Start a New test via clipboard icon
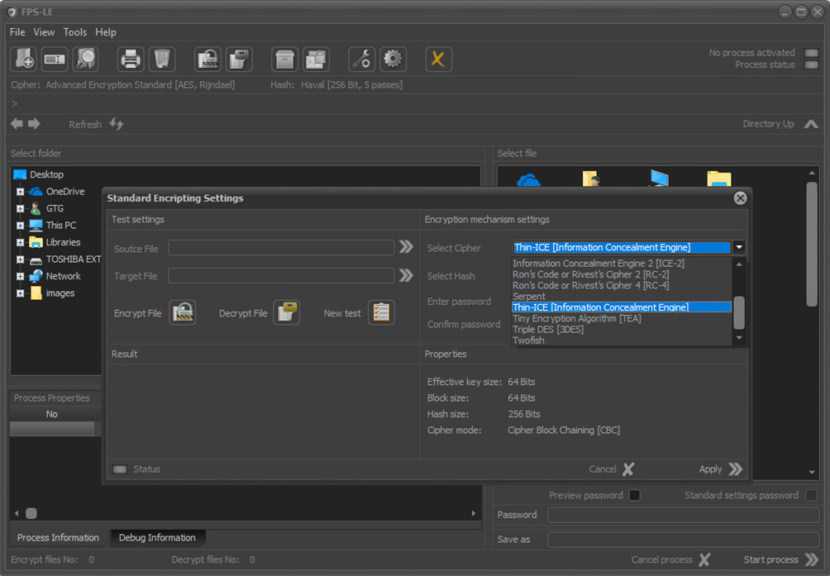Screen dimensions: 830x576 [381, 313]
